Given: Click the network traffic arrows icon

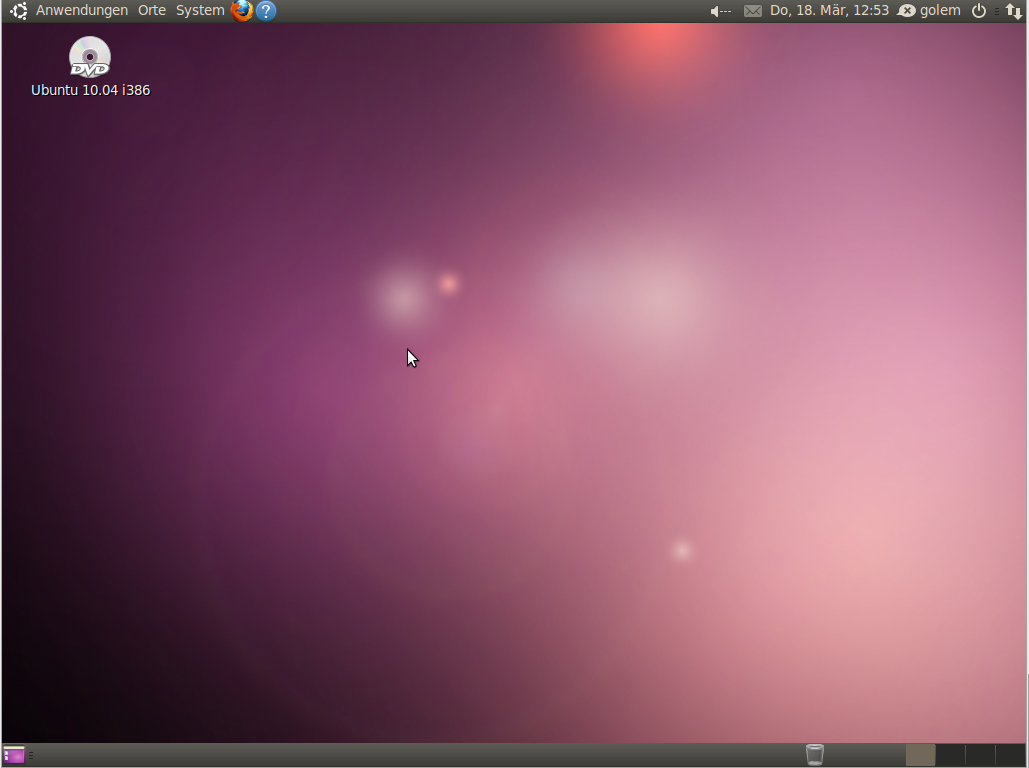Looking at the screenshot, I should [x=1014, y=11].
